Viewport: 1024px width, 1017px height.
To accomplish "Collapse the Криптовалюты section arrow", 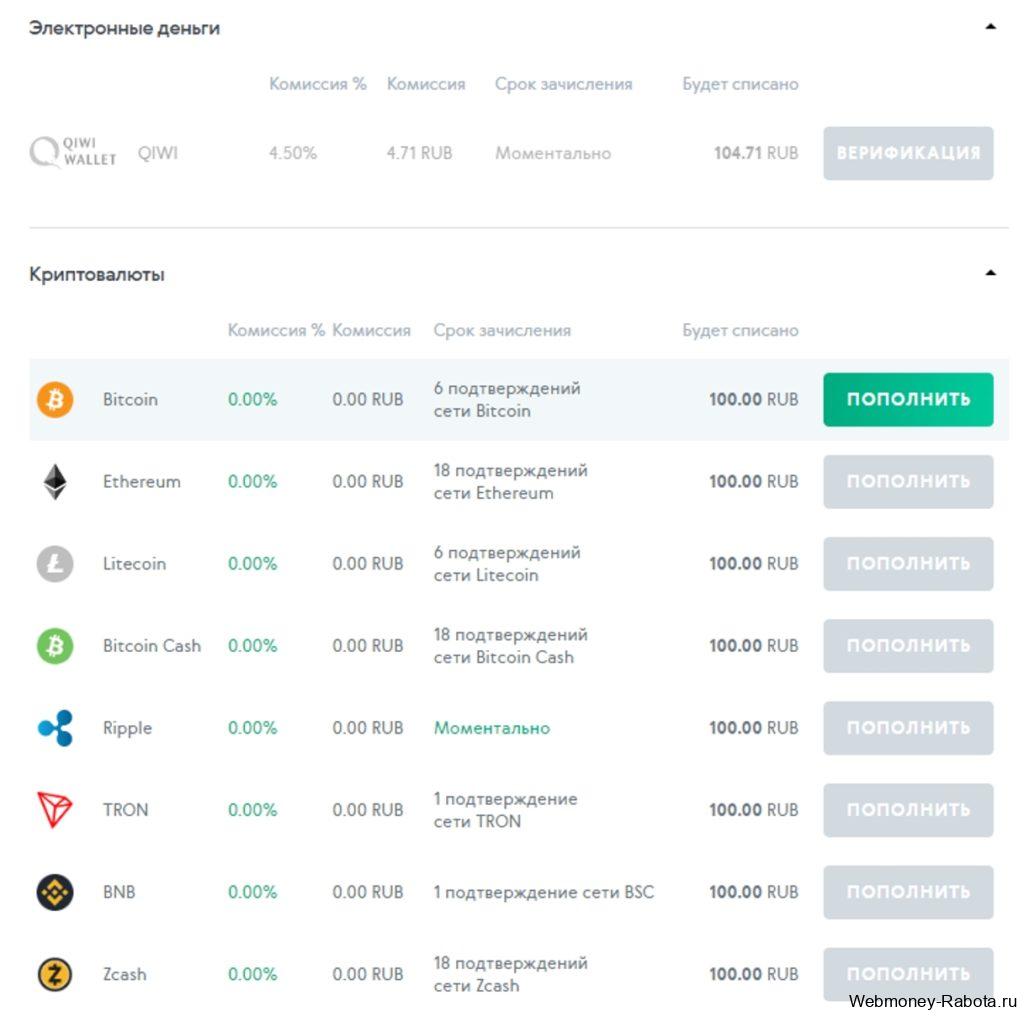I will 990,273.
